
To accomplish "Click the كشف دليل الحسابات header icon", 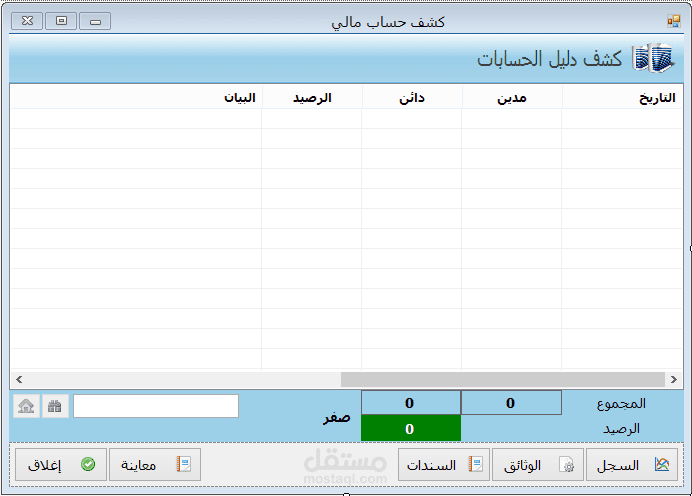I will [653, 58].
